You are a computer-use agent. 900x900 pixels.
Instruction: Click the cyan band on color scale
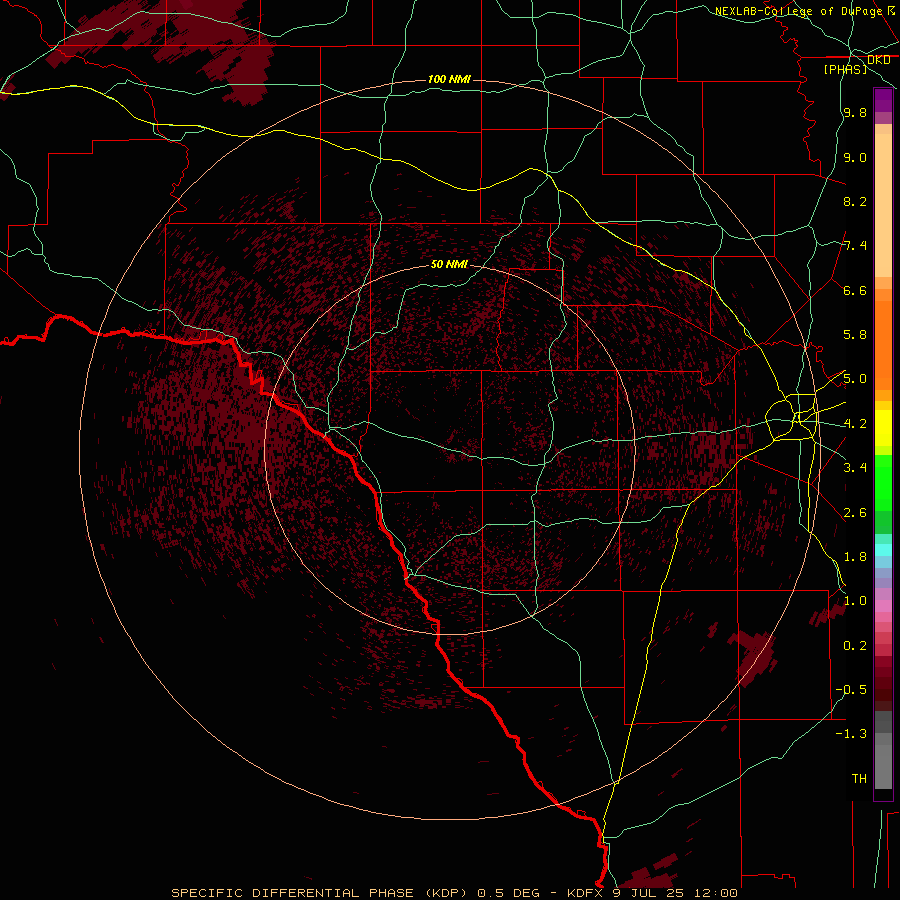883,550
